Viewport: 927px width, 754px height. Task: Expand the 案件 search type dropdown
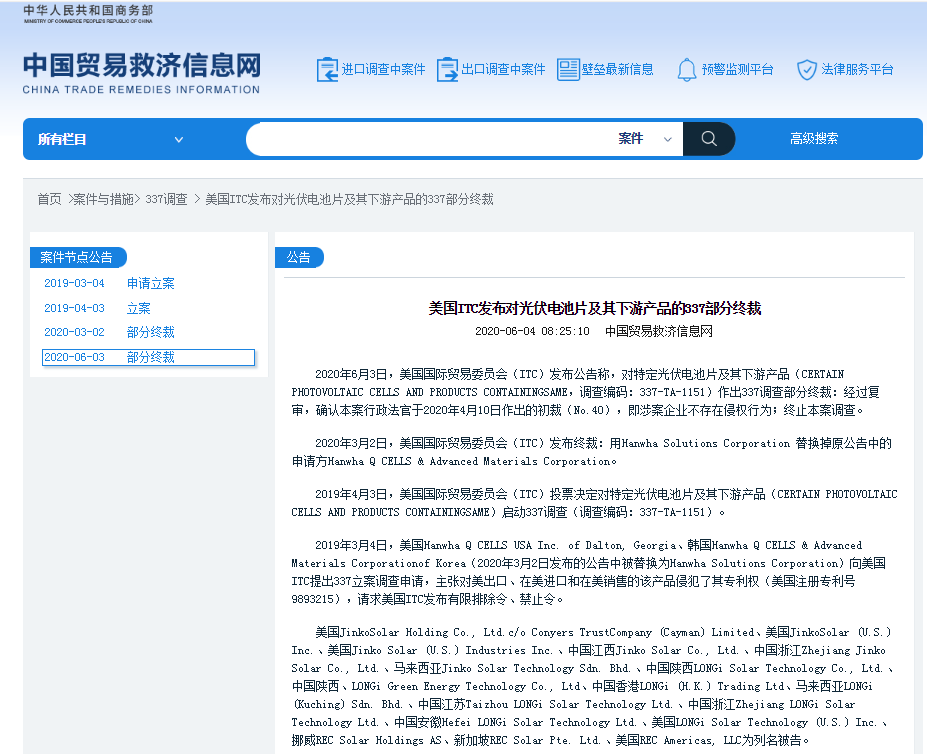point(645,139)
